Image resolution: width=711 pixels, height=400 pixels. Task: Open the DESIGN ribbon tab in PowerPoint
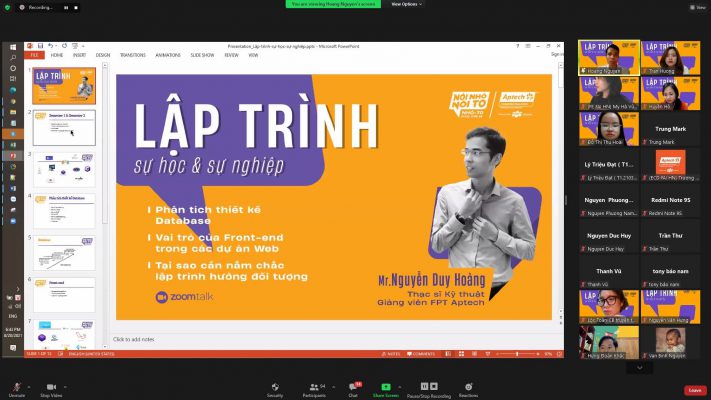[x=105, y=55]
